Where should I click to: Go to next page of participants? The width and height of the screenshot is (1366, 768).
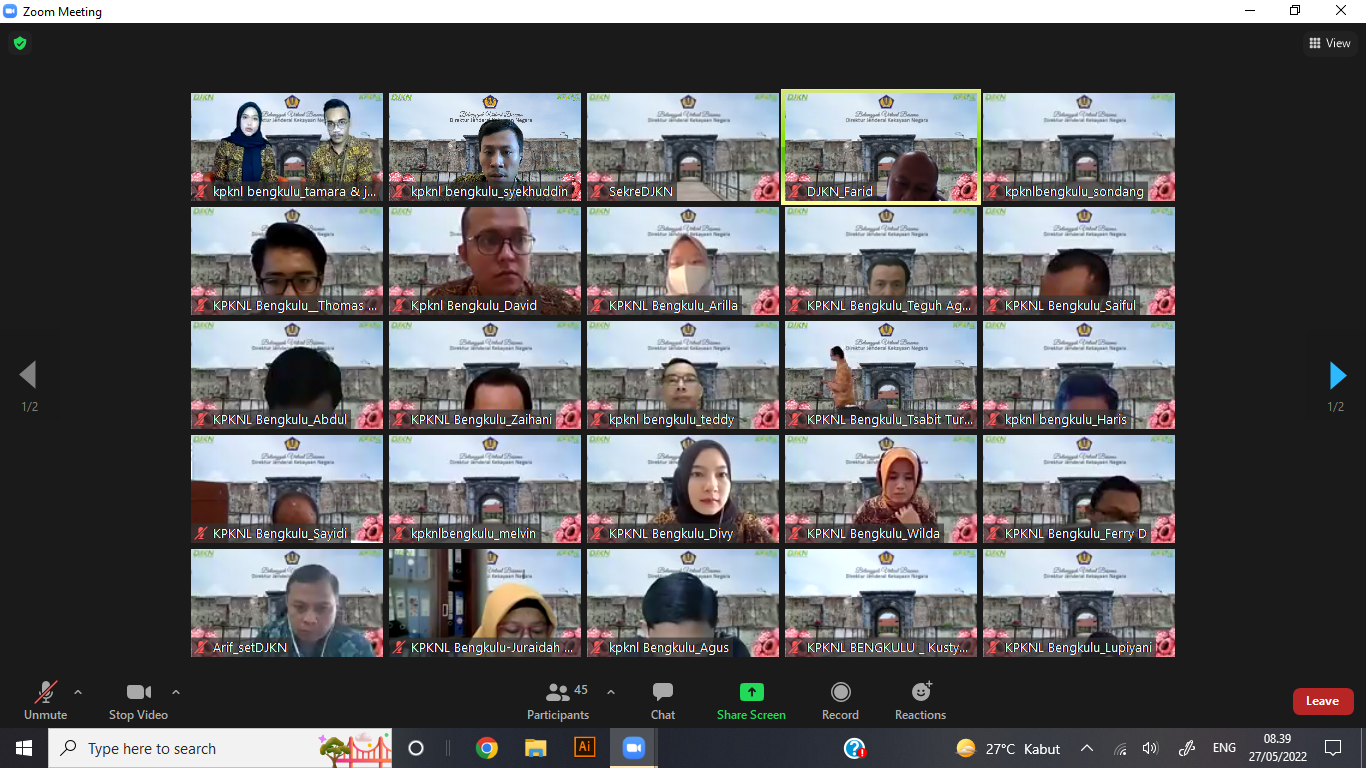tap(1337, 376)
